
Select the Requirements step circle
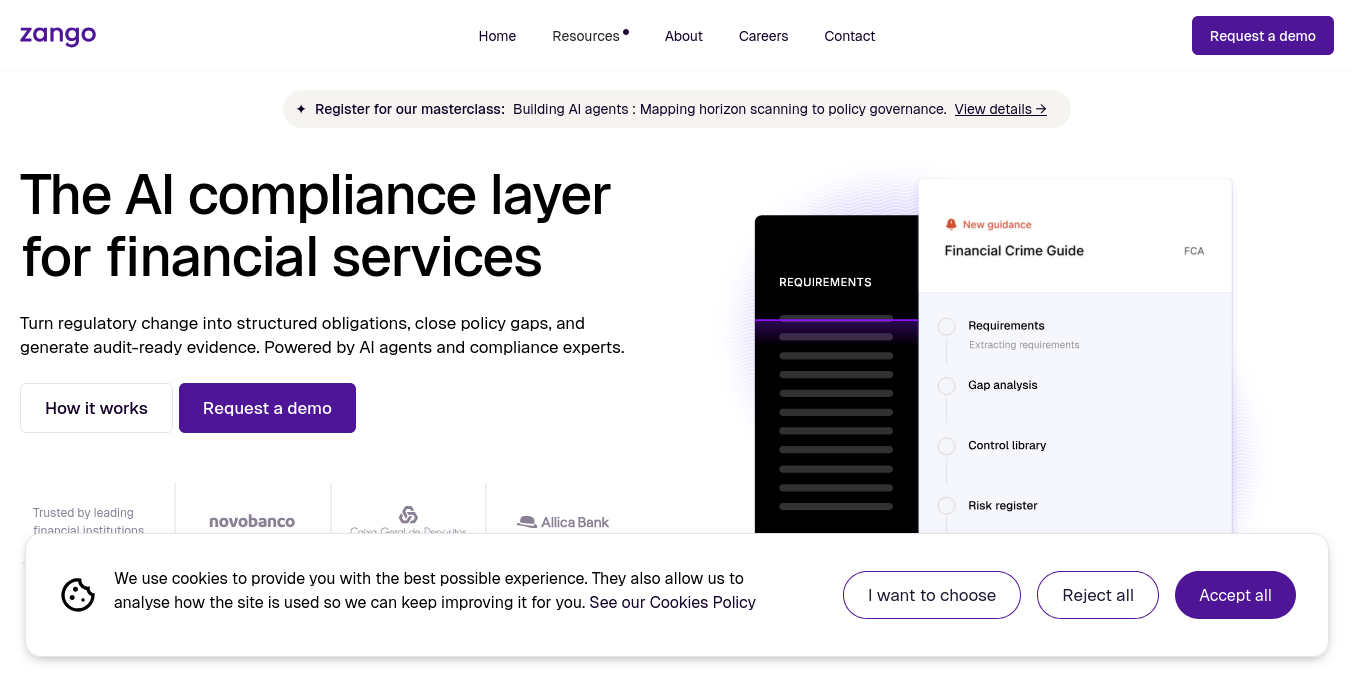click(x=946, y=326)
